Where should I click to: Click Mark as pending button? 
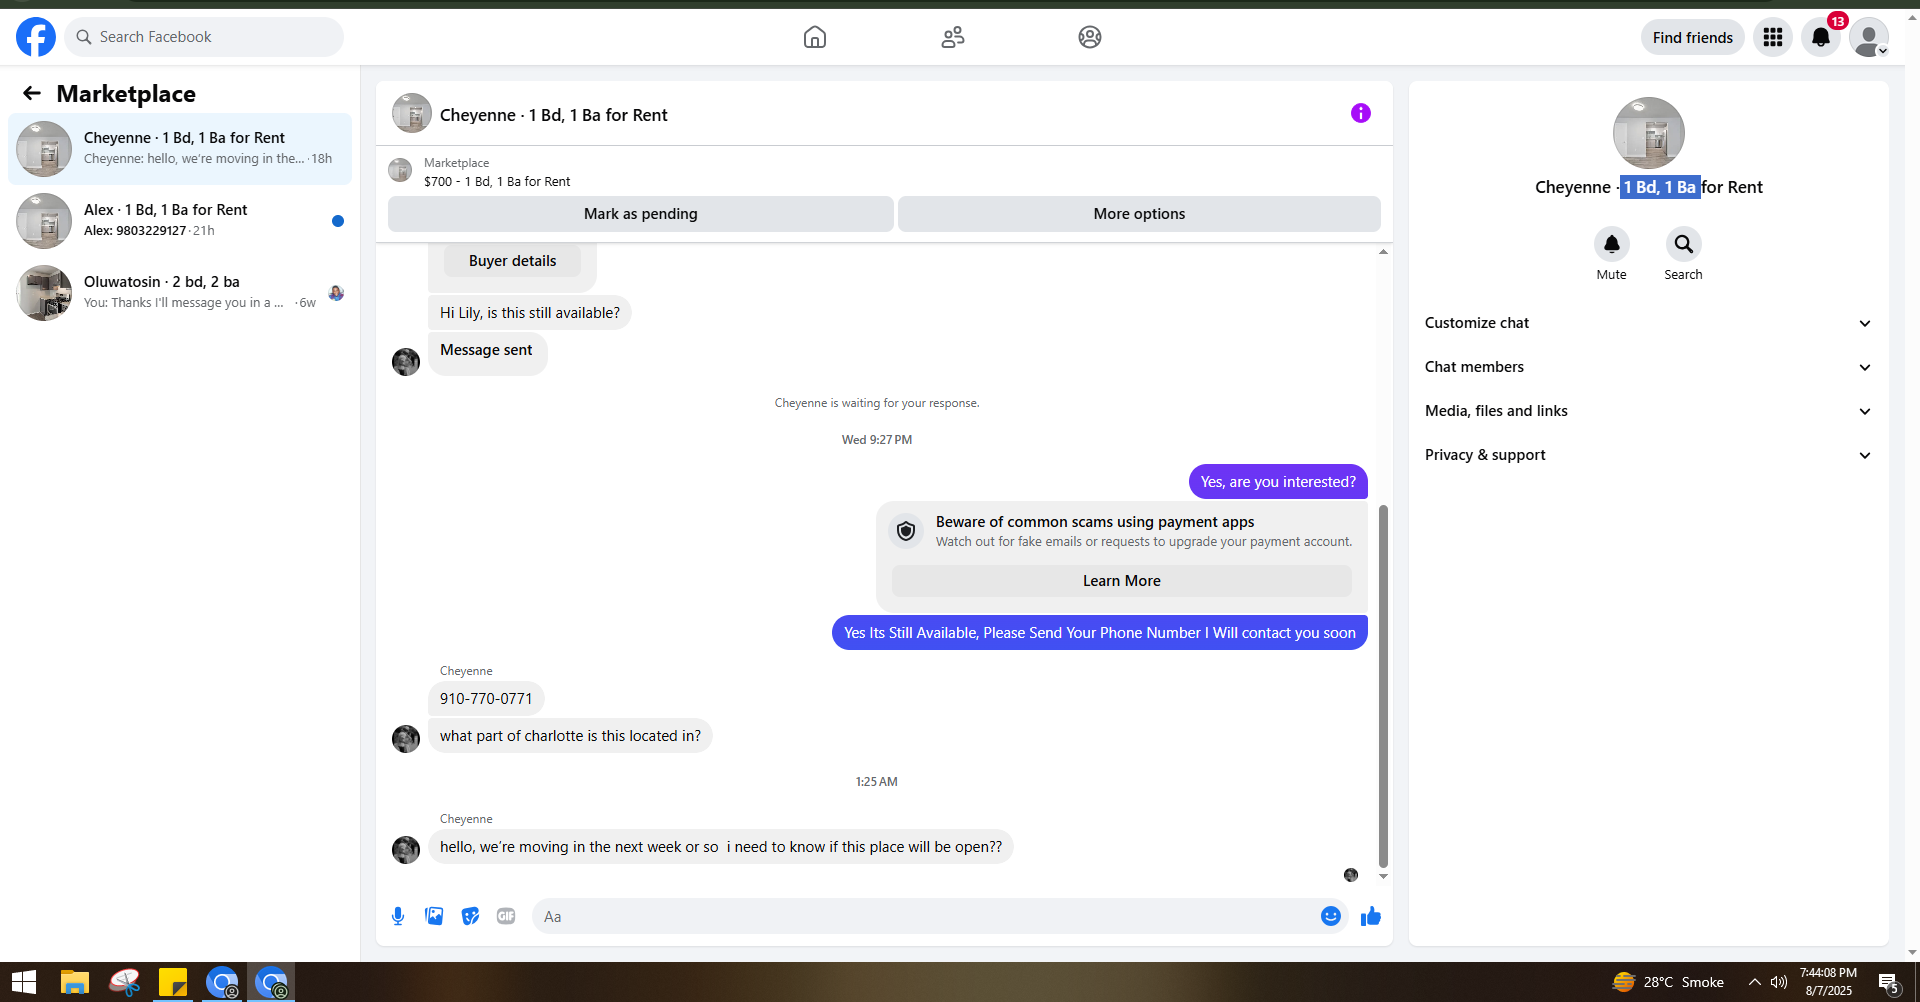(x=641, y=214)
